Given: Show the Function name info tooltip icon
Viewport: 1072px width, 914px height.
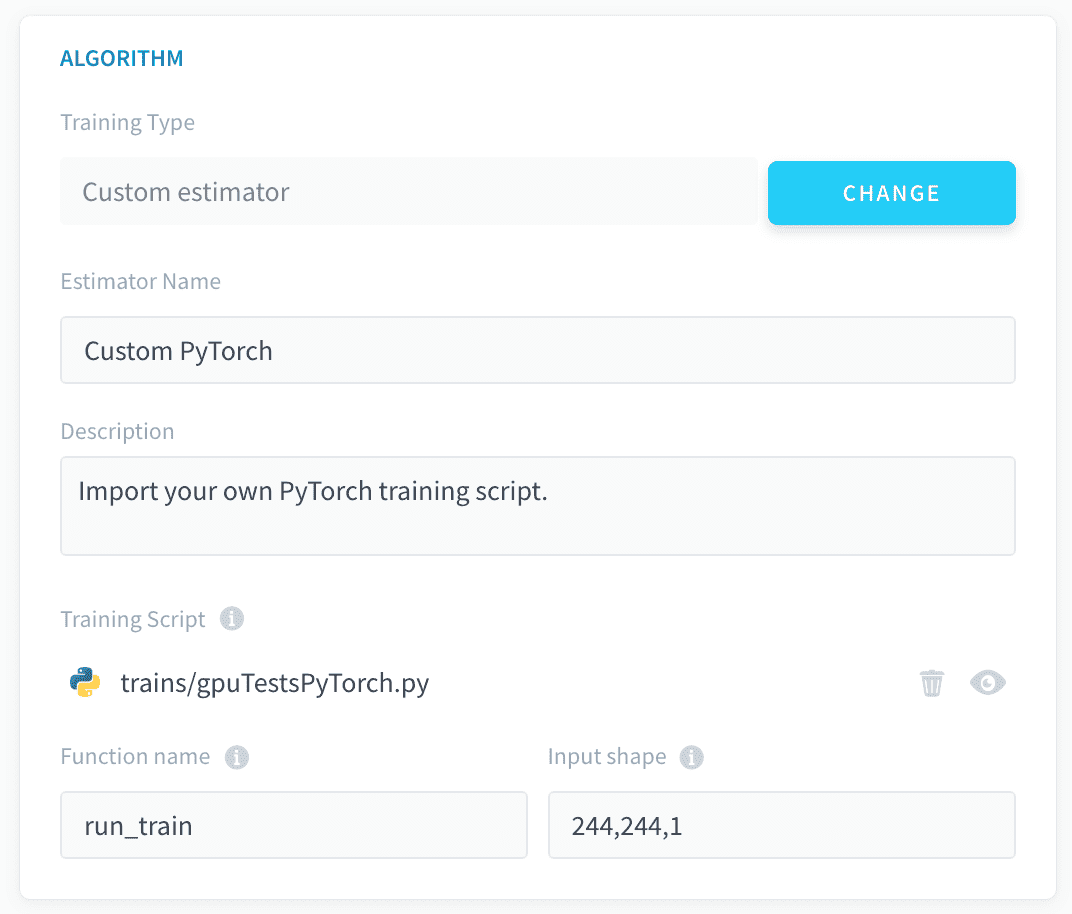Looking at the screenshot, I should [237, 757].
